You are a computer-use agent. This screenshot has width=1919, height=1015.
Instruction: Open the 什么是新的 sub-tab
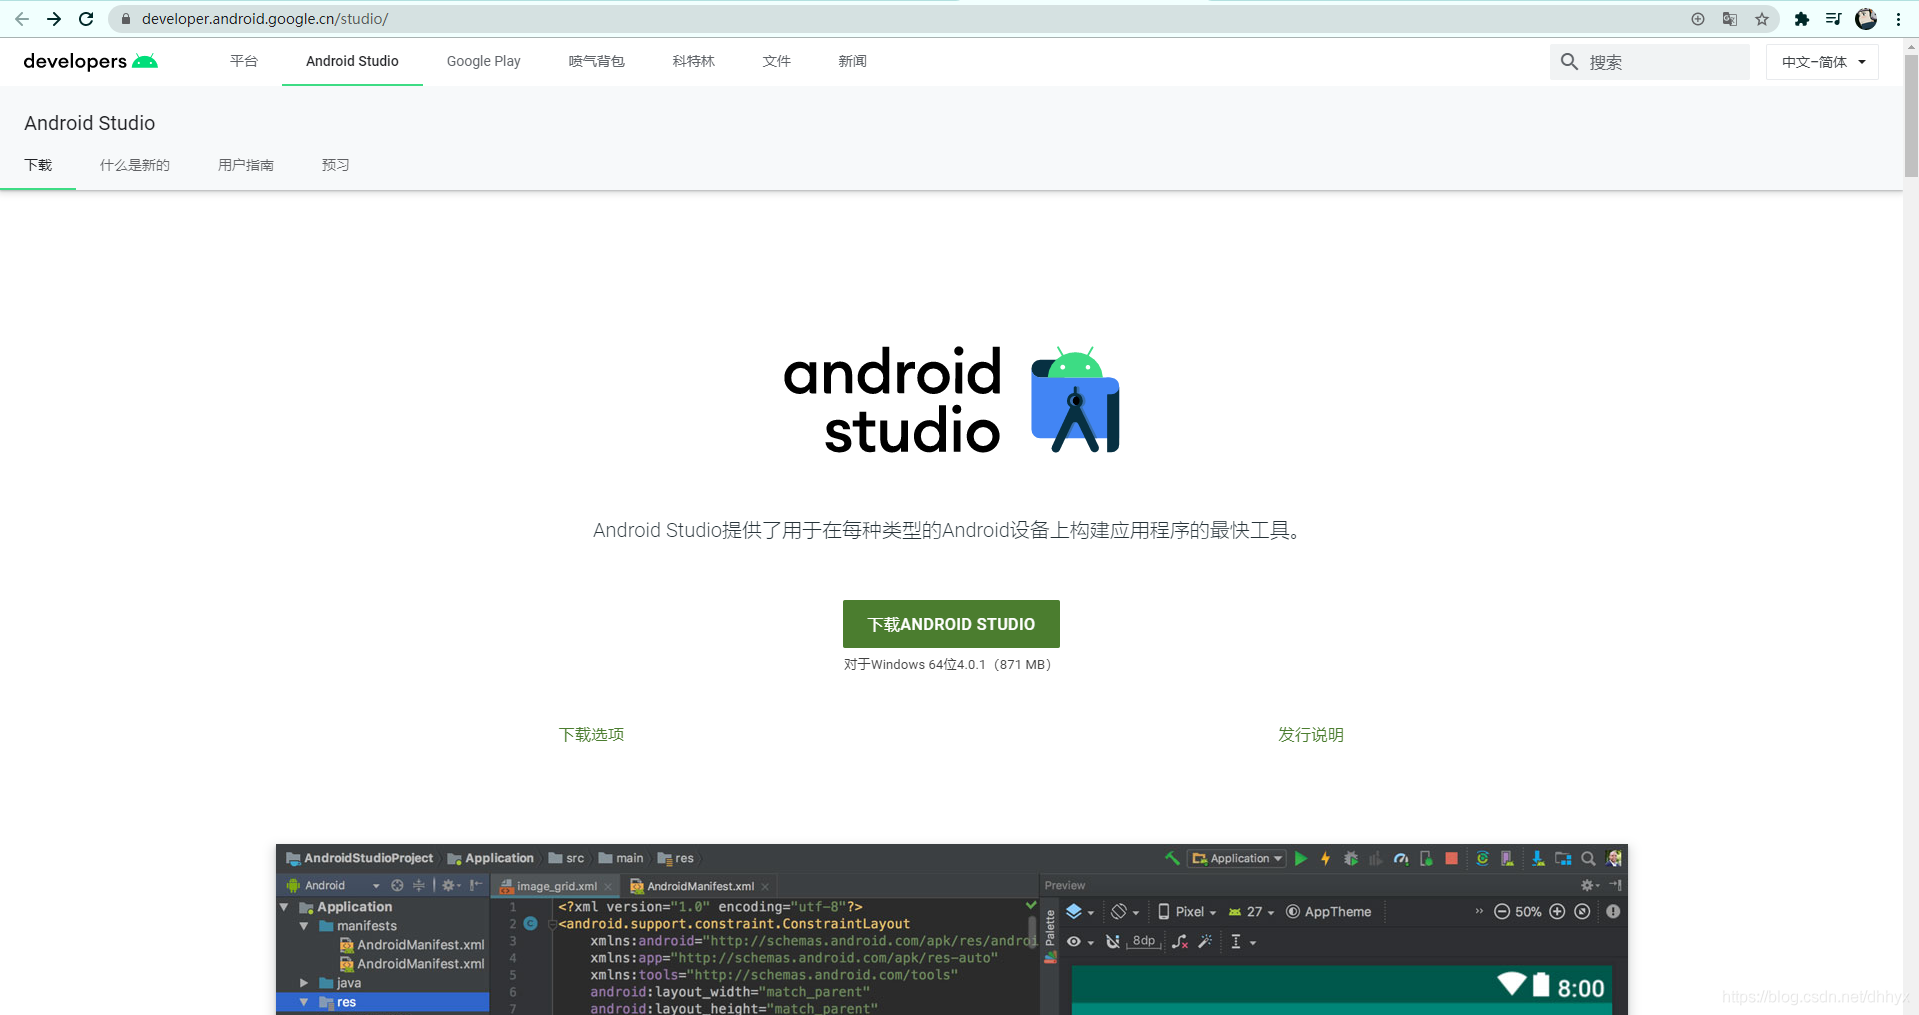135,165
